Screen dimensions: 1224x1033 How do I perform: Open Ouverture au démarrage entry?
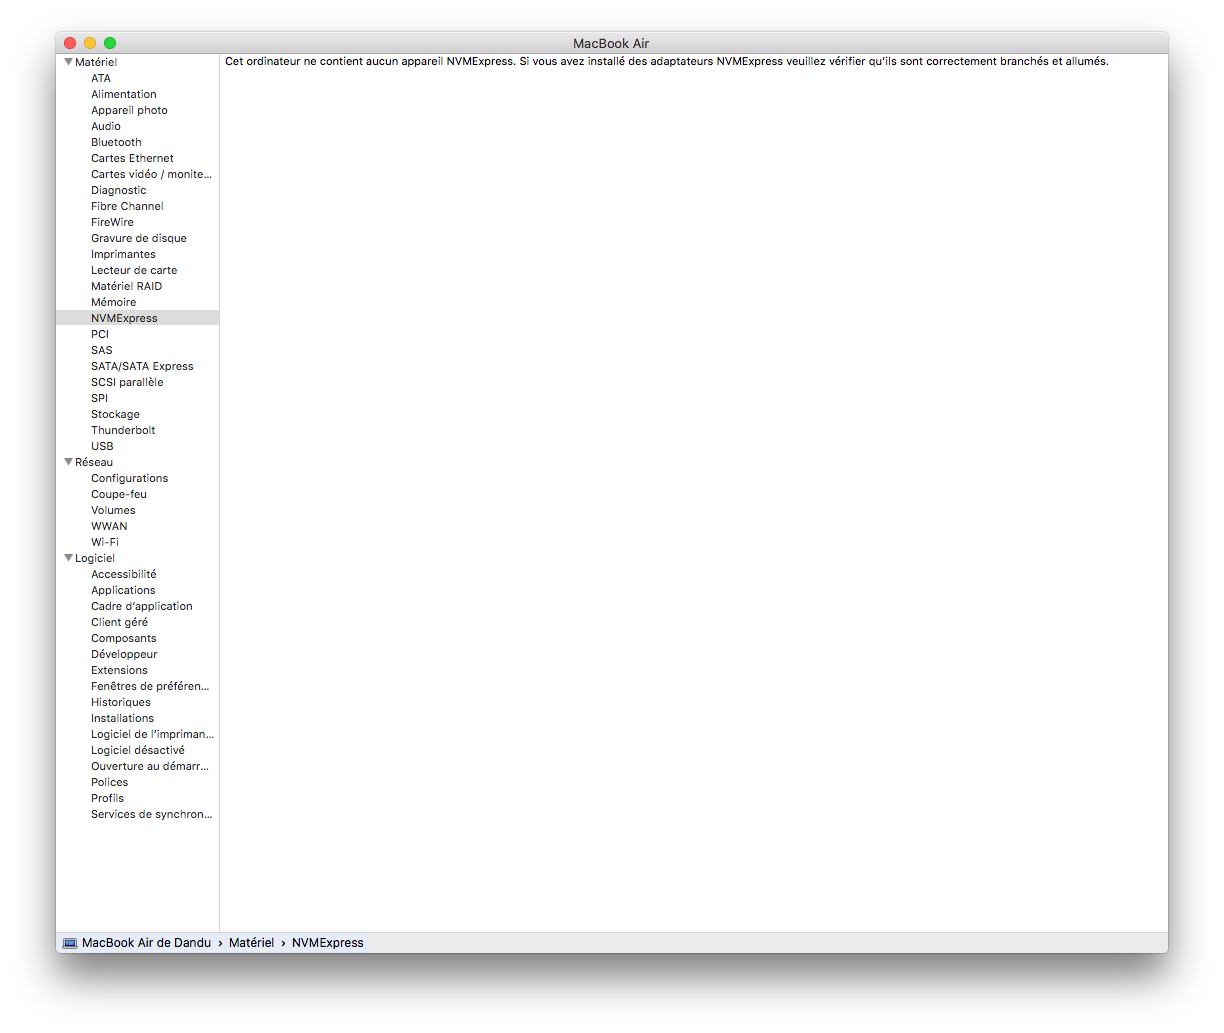click(150, 766)
